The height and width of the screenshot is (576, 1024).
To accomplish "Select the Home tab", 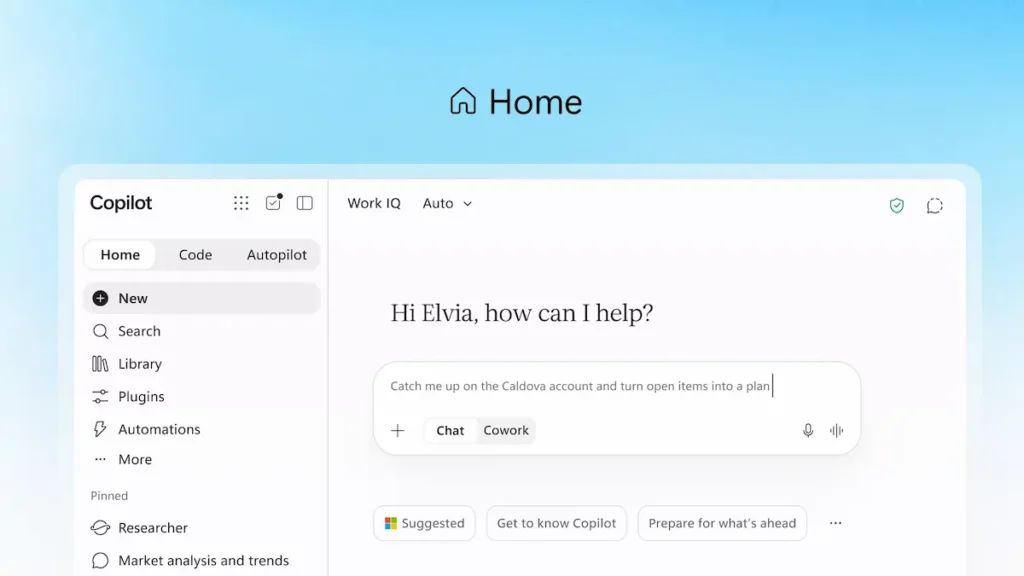I will (120, 255).
